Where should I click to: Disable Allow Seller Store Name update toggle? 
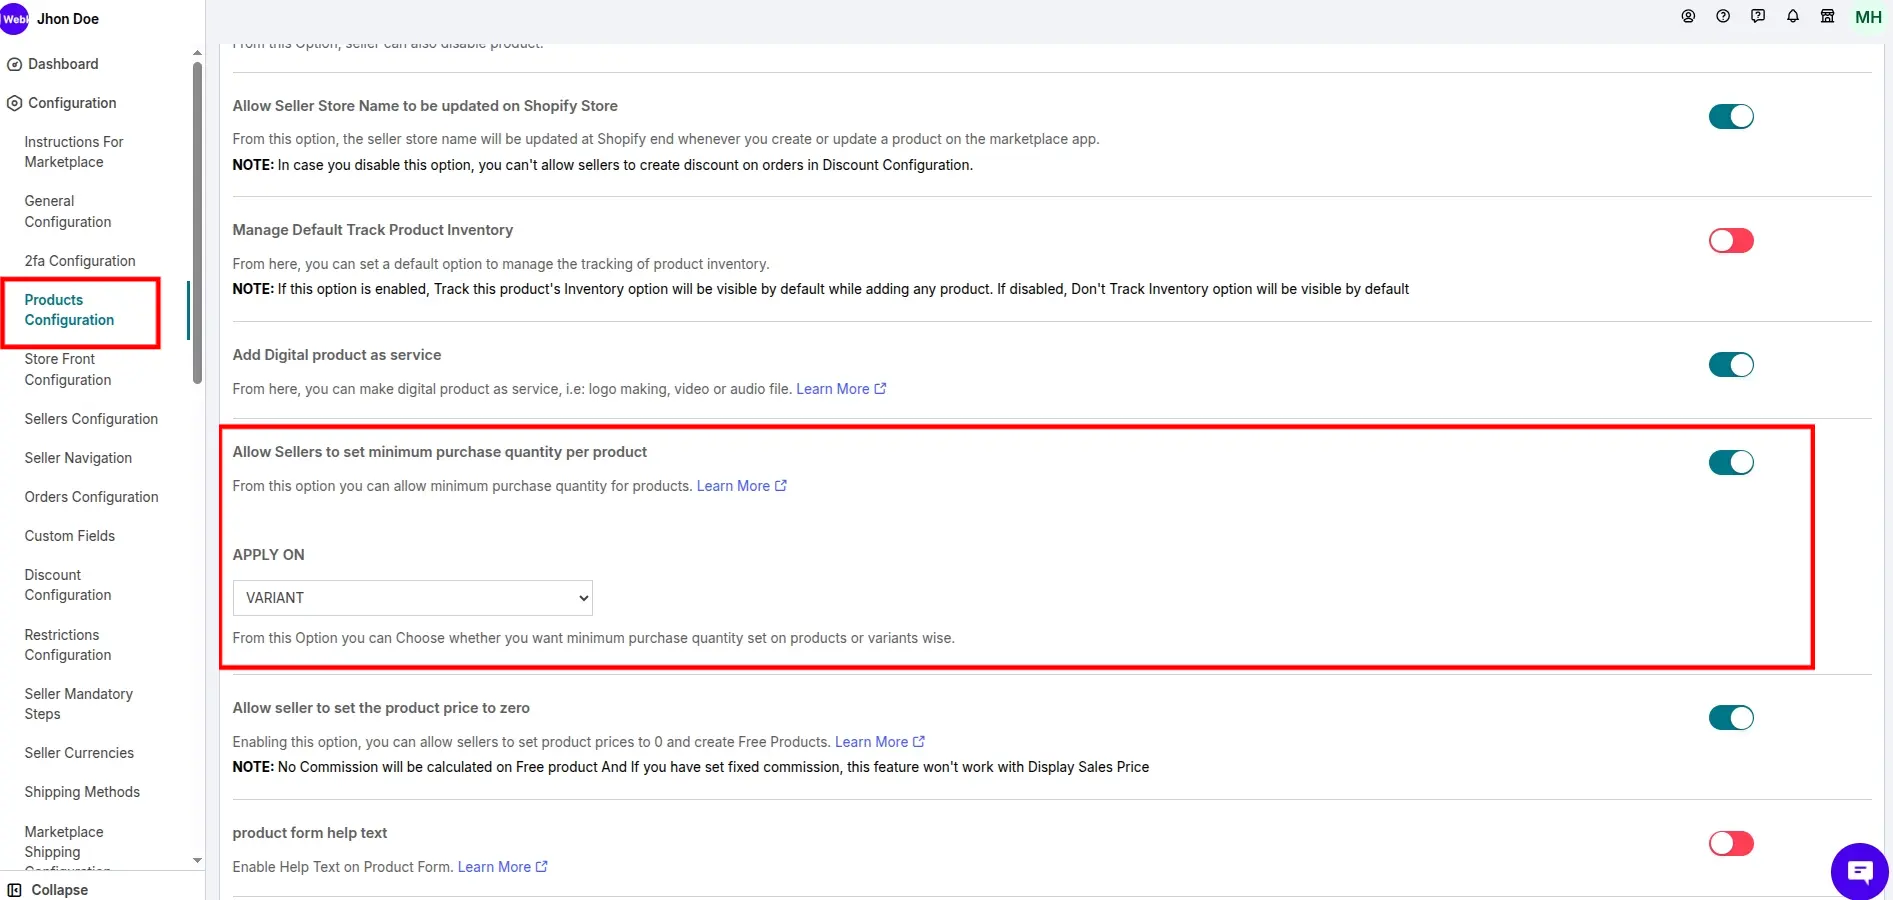pos(1731,117)
